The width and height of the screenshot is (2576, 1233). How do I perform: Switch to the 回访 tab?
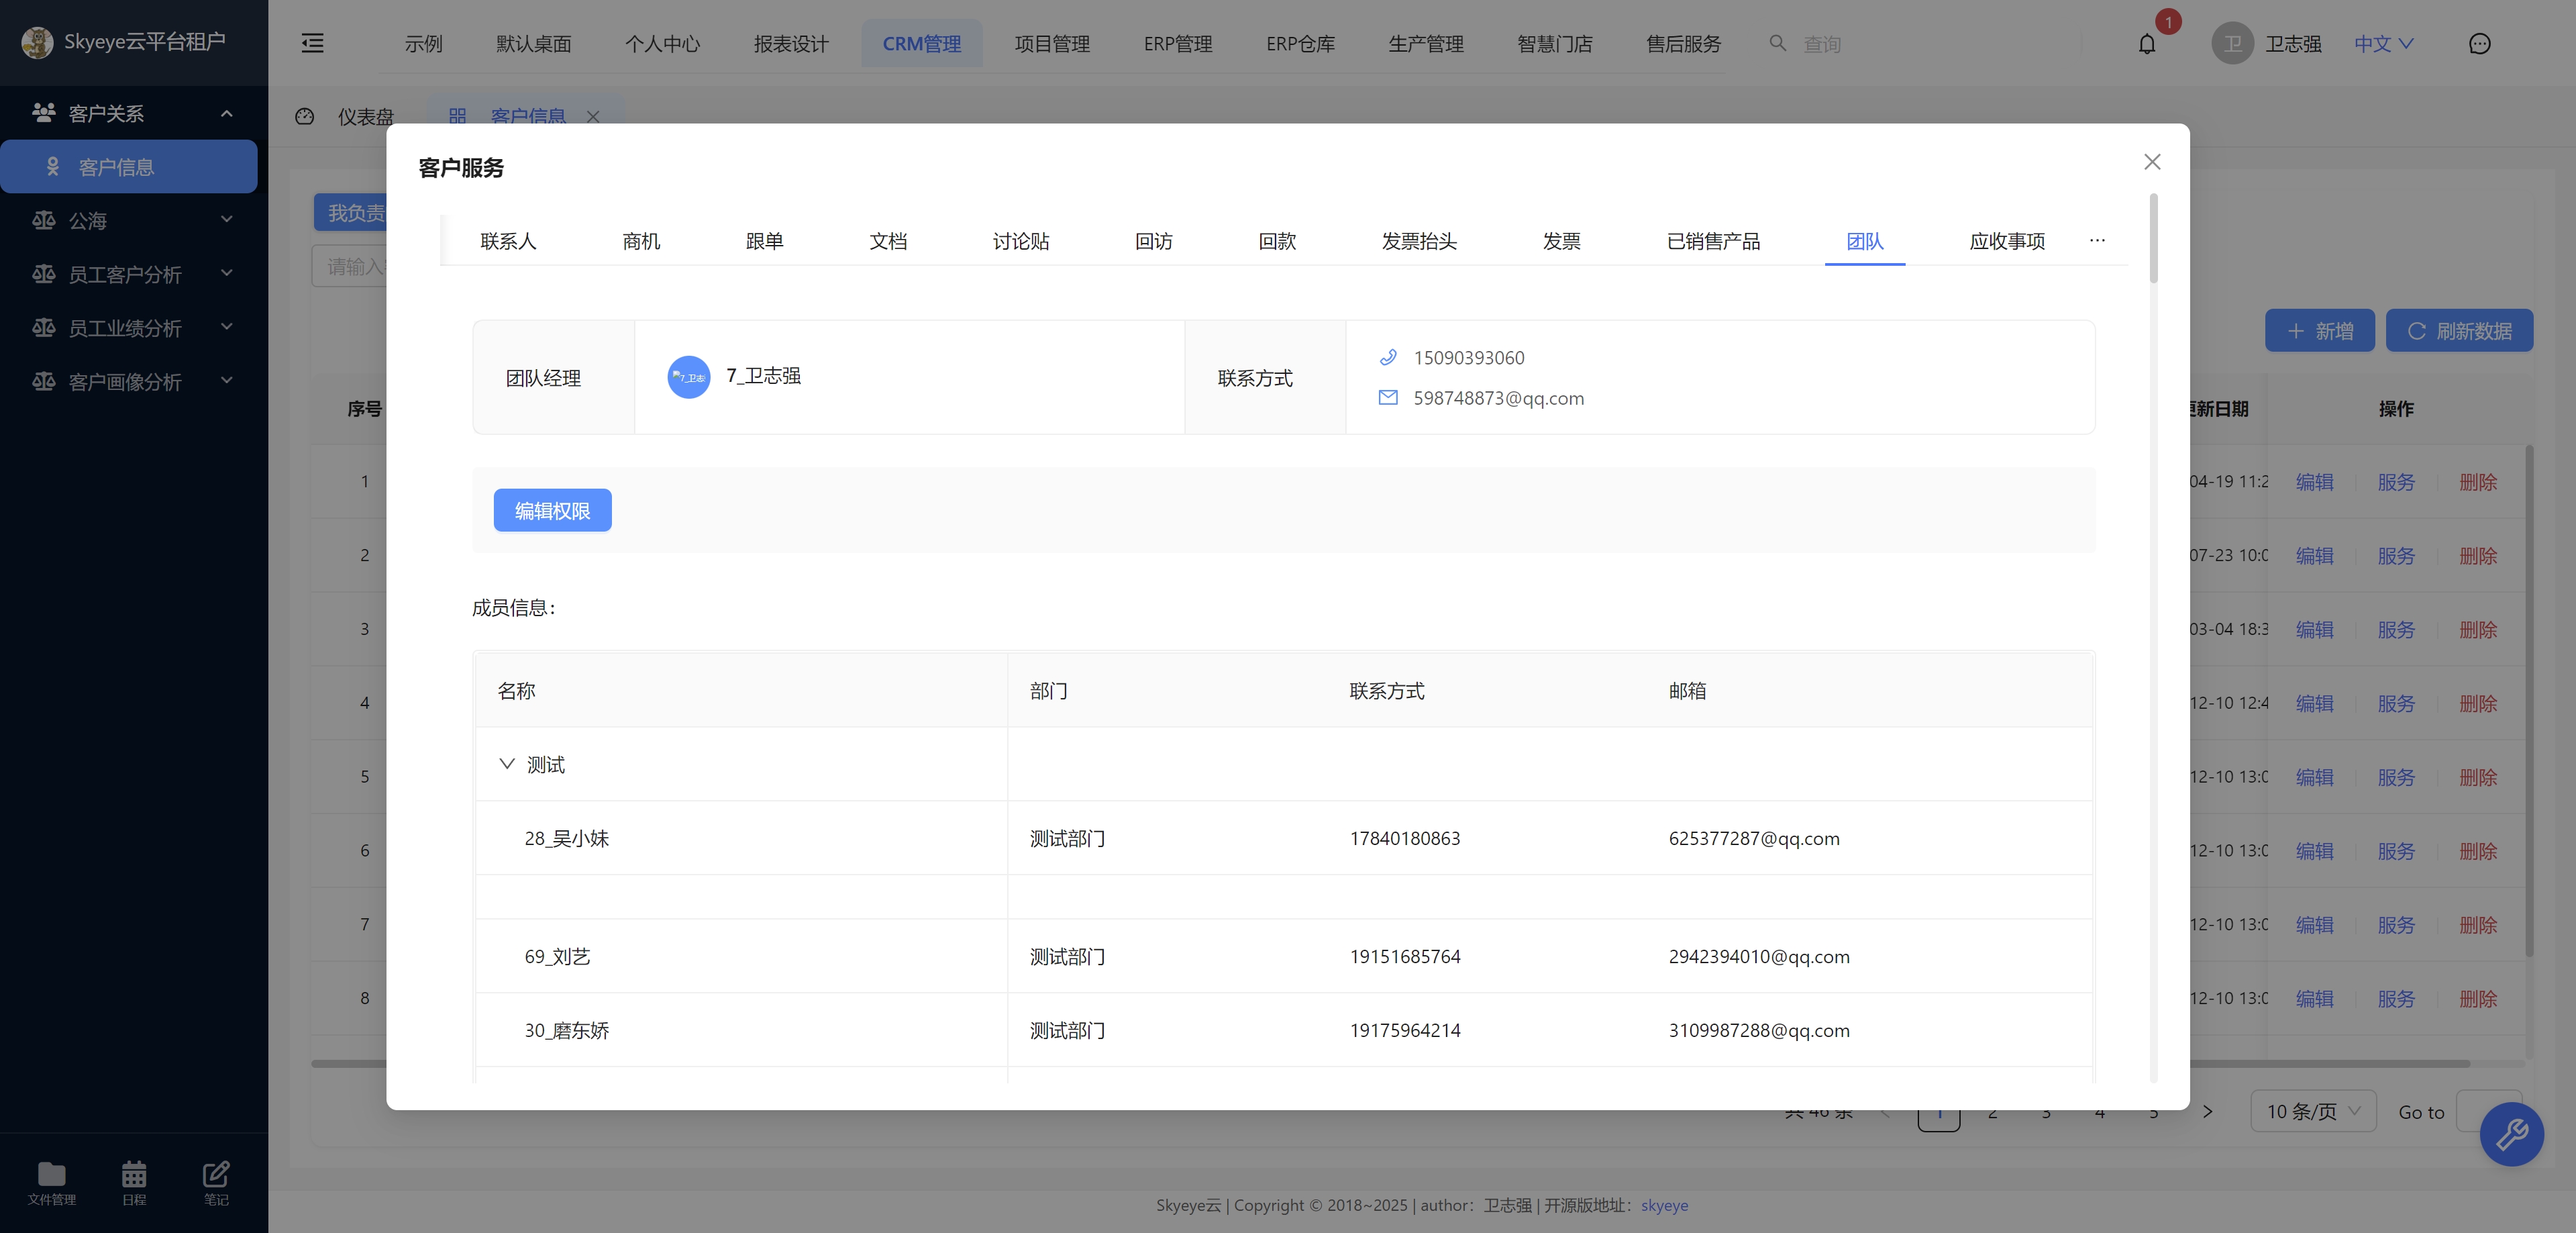[1154, 241]
